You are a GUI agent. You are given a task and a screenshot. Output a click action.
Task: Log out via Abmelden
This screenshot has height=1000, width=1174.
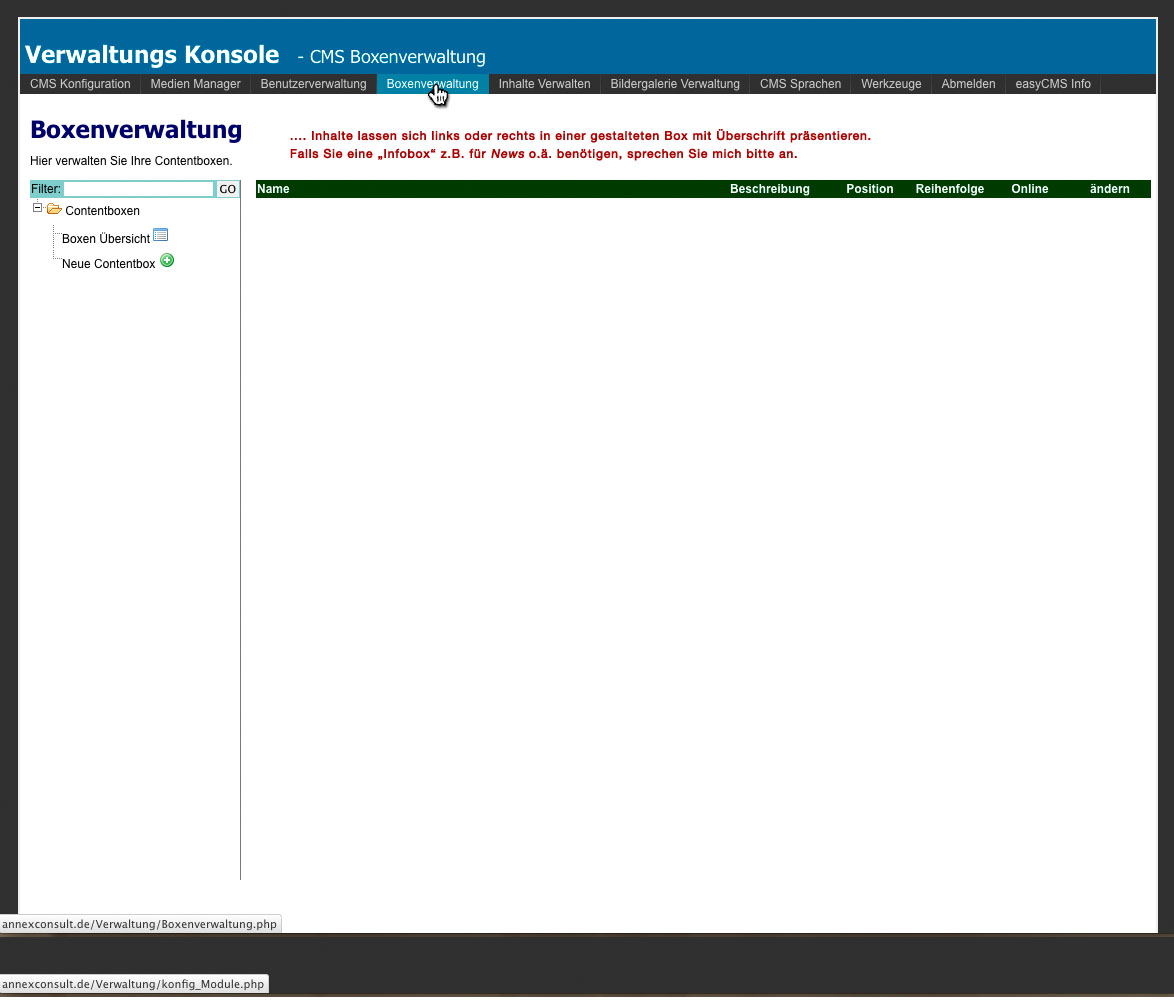[x=968, y=84]
